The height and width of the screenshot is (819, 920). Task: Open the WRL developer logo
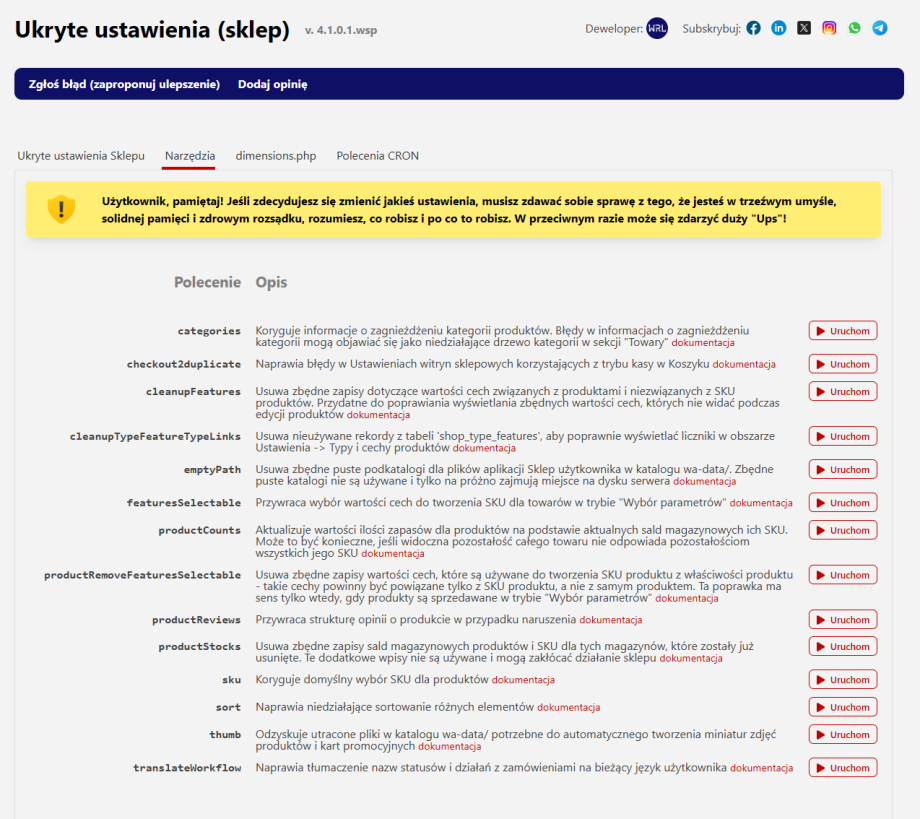(x=657, y=28)
